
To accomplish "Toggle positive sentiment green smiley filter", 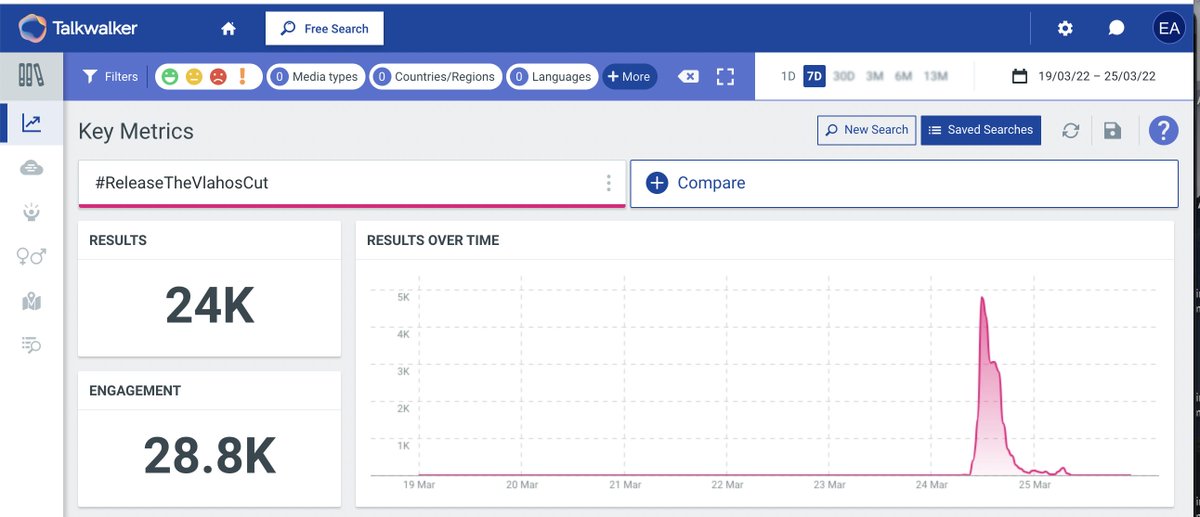I will pyautogui.click(x=170, y=76).
